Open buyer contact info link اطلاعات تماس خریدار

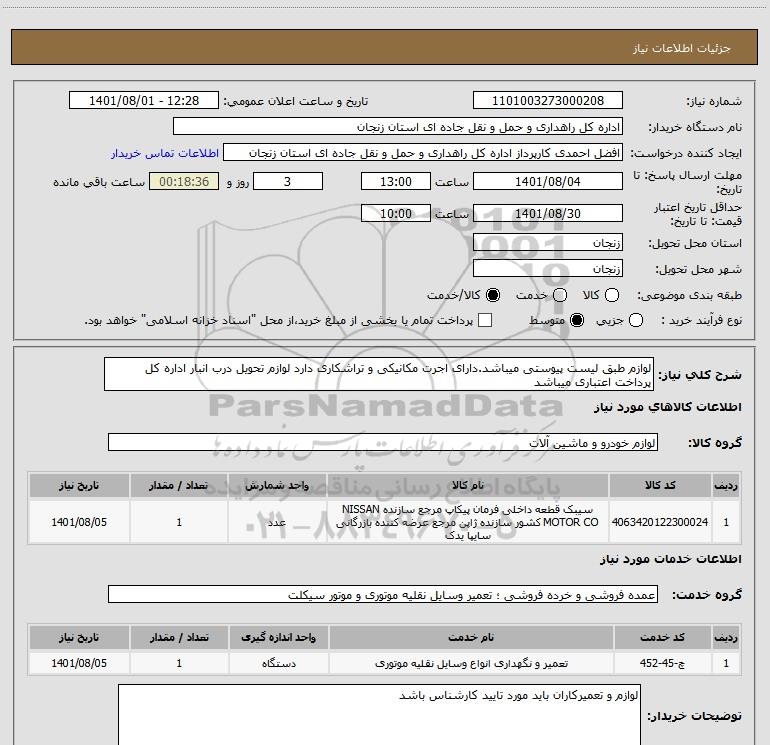165,153
